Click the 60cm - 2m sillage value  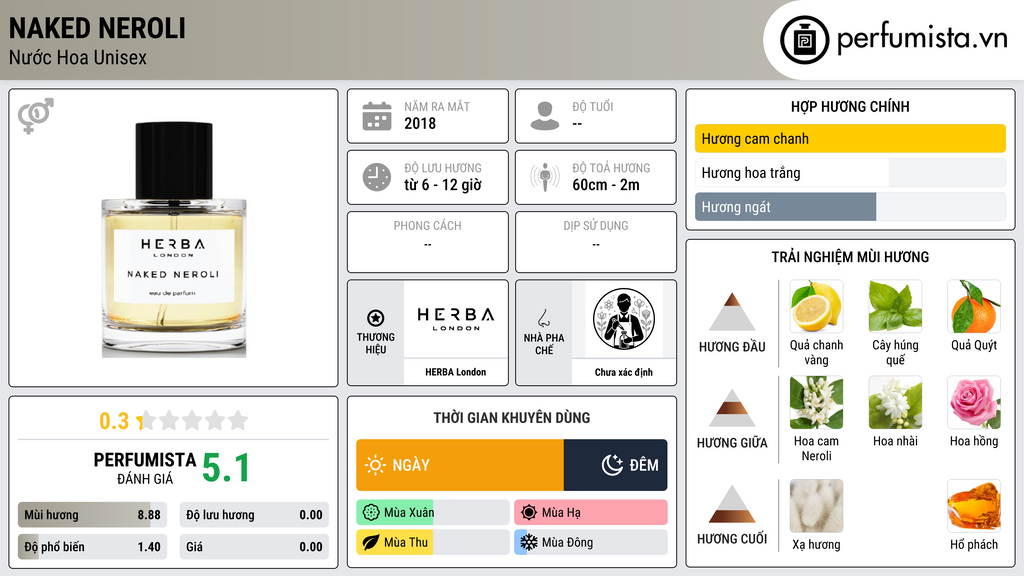606,185
